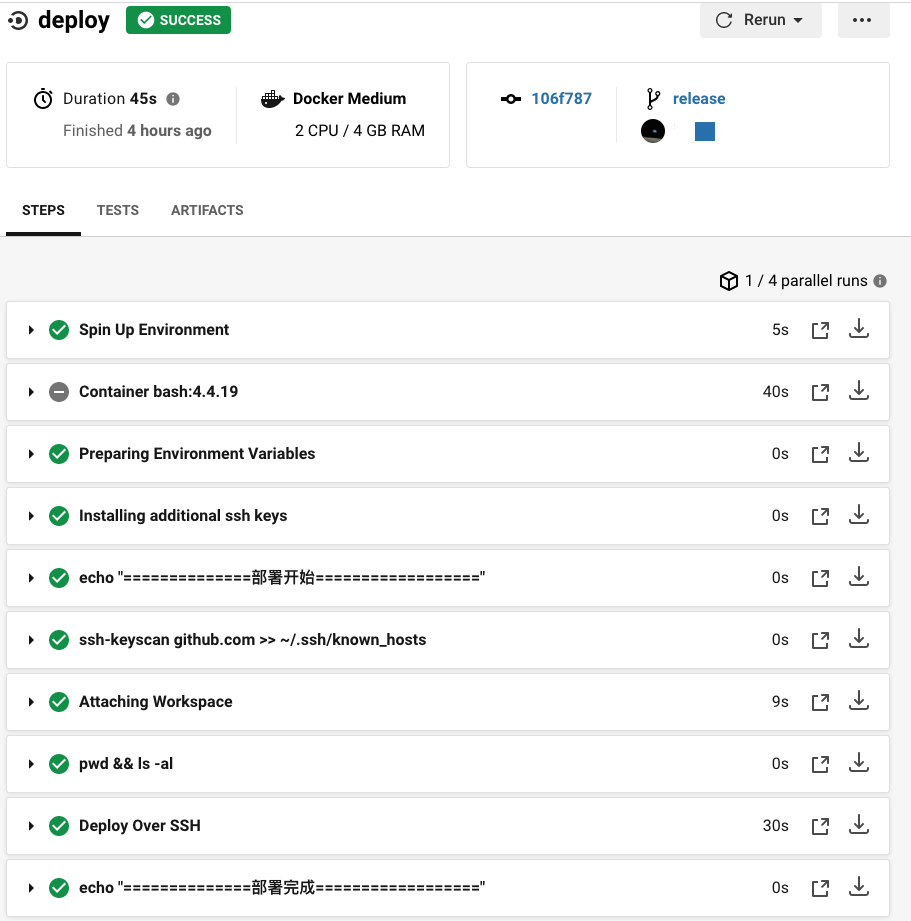
Task: Expand the Spin Up Environment step
Action: 31,330
